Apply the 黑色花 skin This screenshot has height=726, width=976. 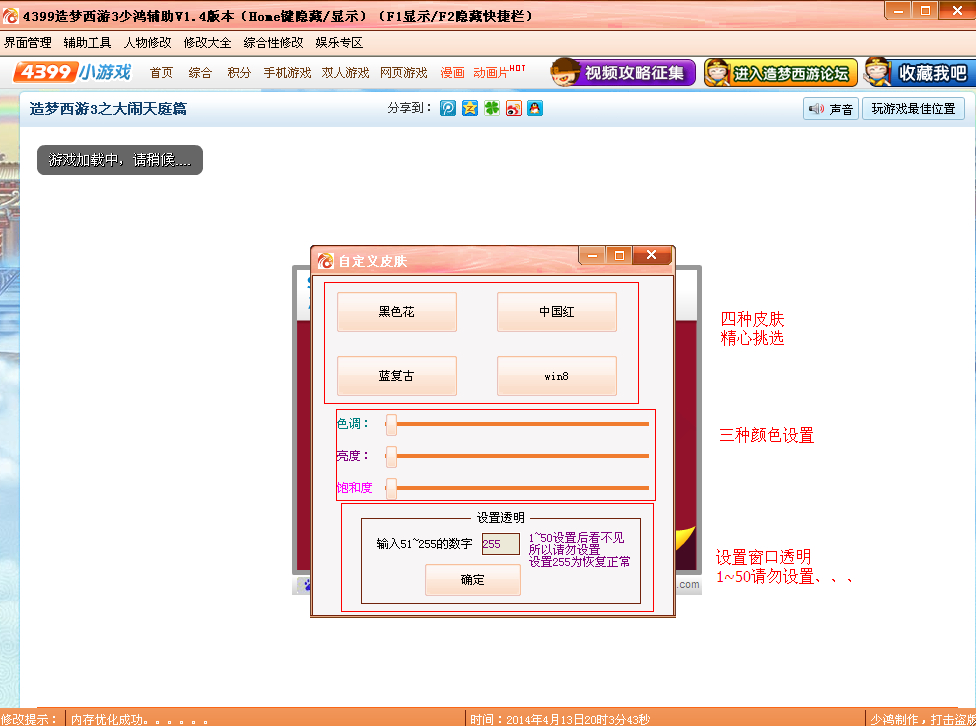[x=396, y=312]
